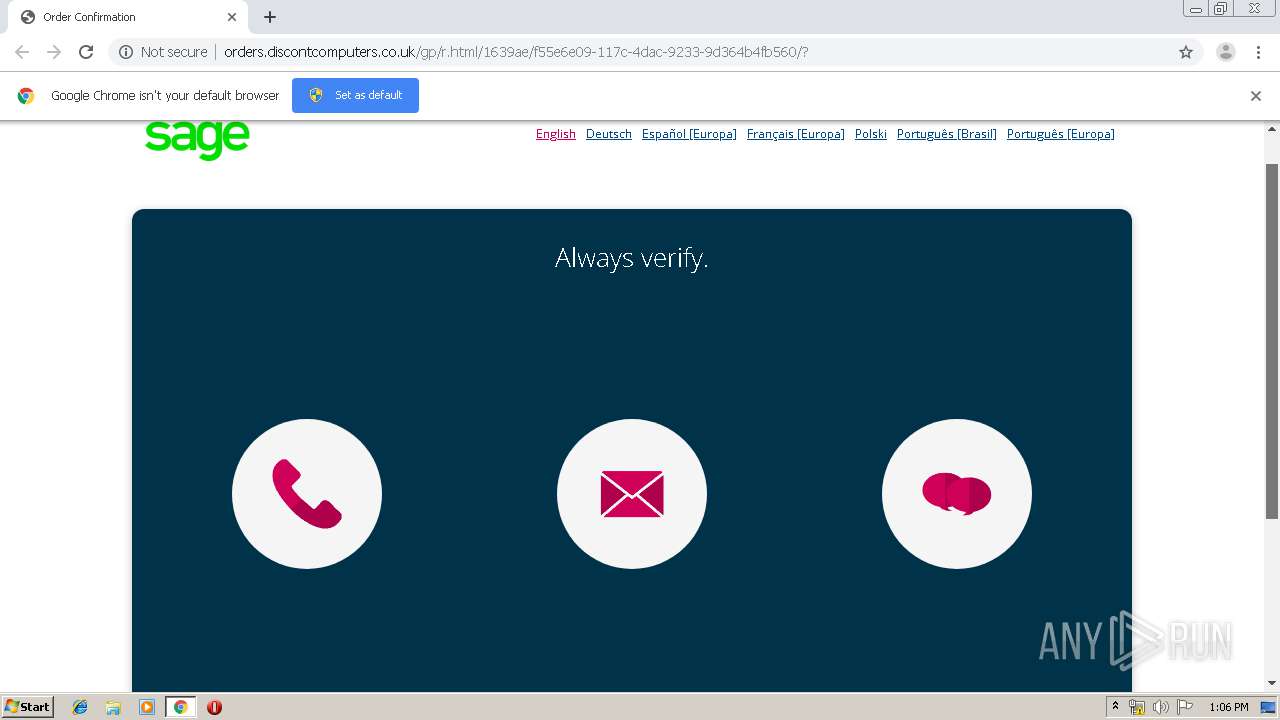
Task: Open media player from taskbar
Action: pyautogui.click(x=147, y=707)
